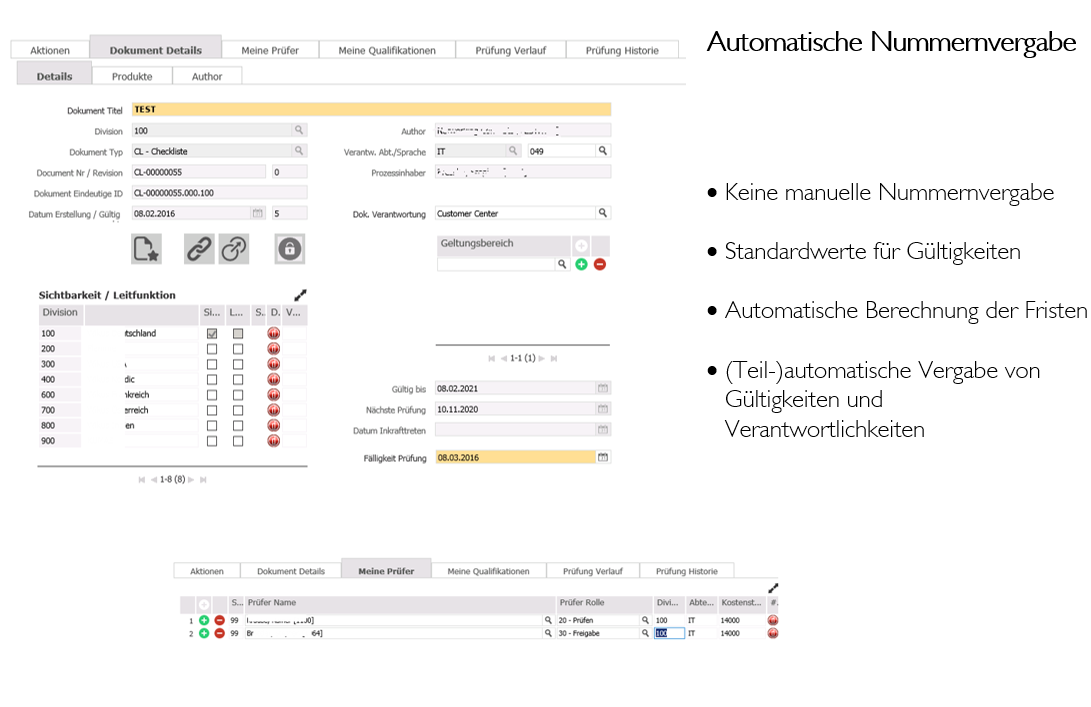The image size is (1091, 707).
Task: Enable Sichtbarkeit checkbox for division 600
Action: pyautogui.click(x=212, y=395)
